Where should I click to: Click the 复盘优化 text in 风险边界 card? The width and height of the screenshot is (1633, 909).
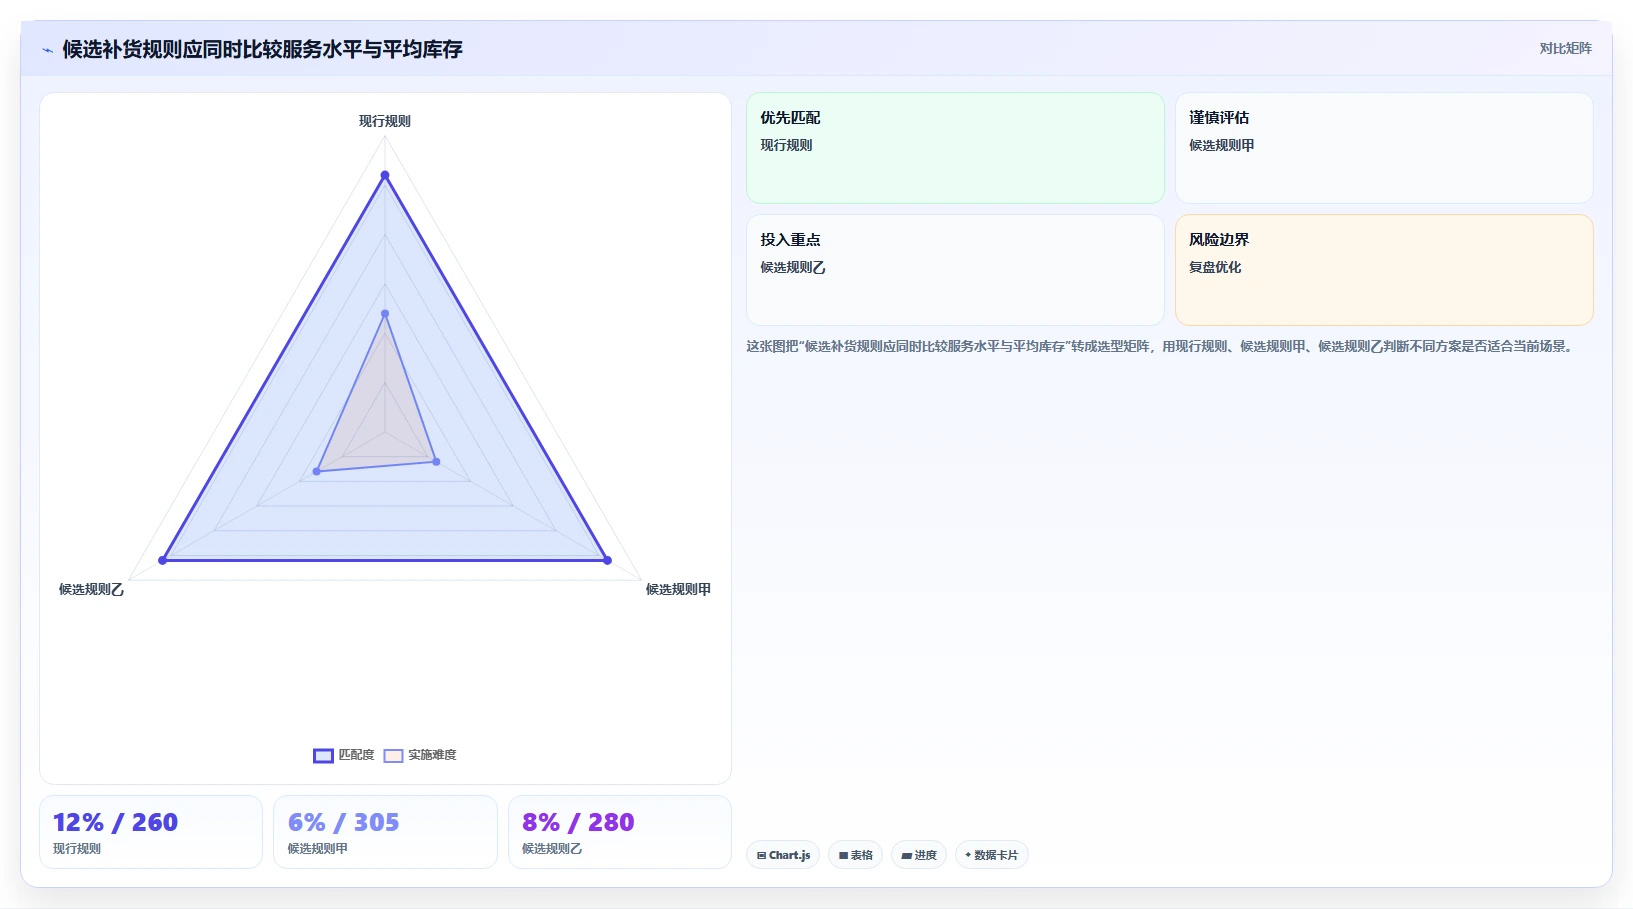(x=1215, y=267)
